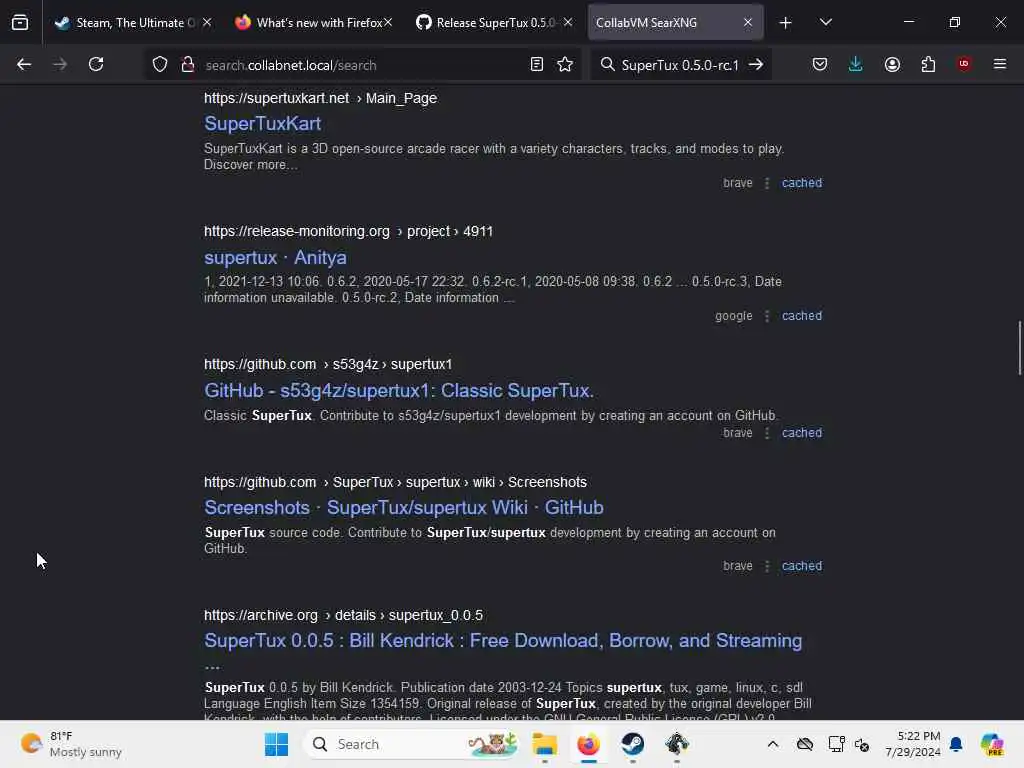Click the OneDrive cloud tray icon
The height and width of the screenshot is (768, 1024).
pos(805,744)
